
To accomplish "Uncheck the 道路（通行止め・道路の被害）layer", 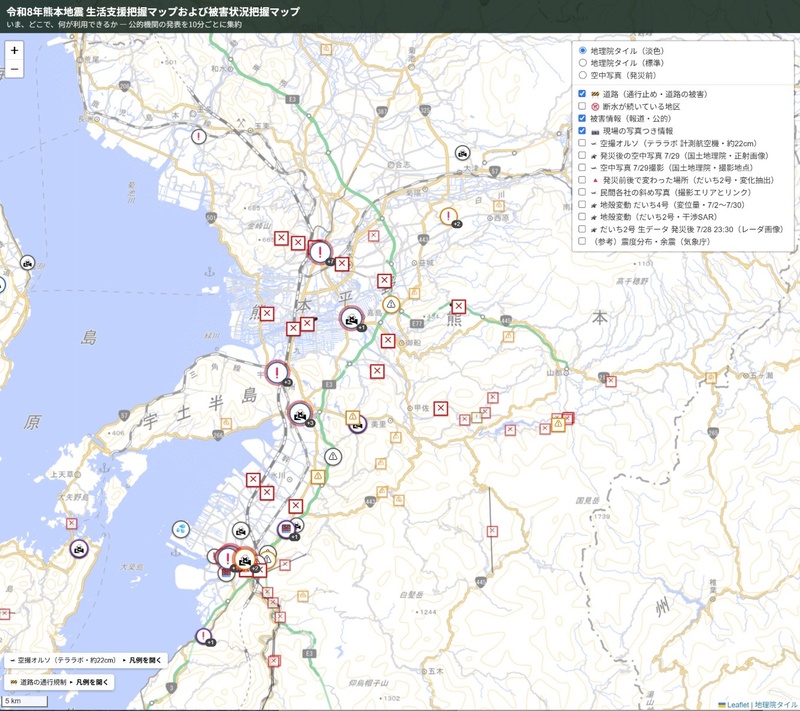I will [582, 94].
